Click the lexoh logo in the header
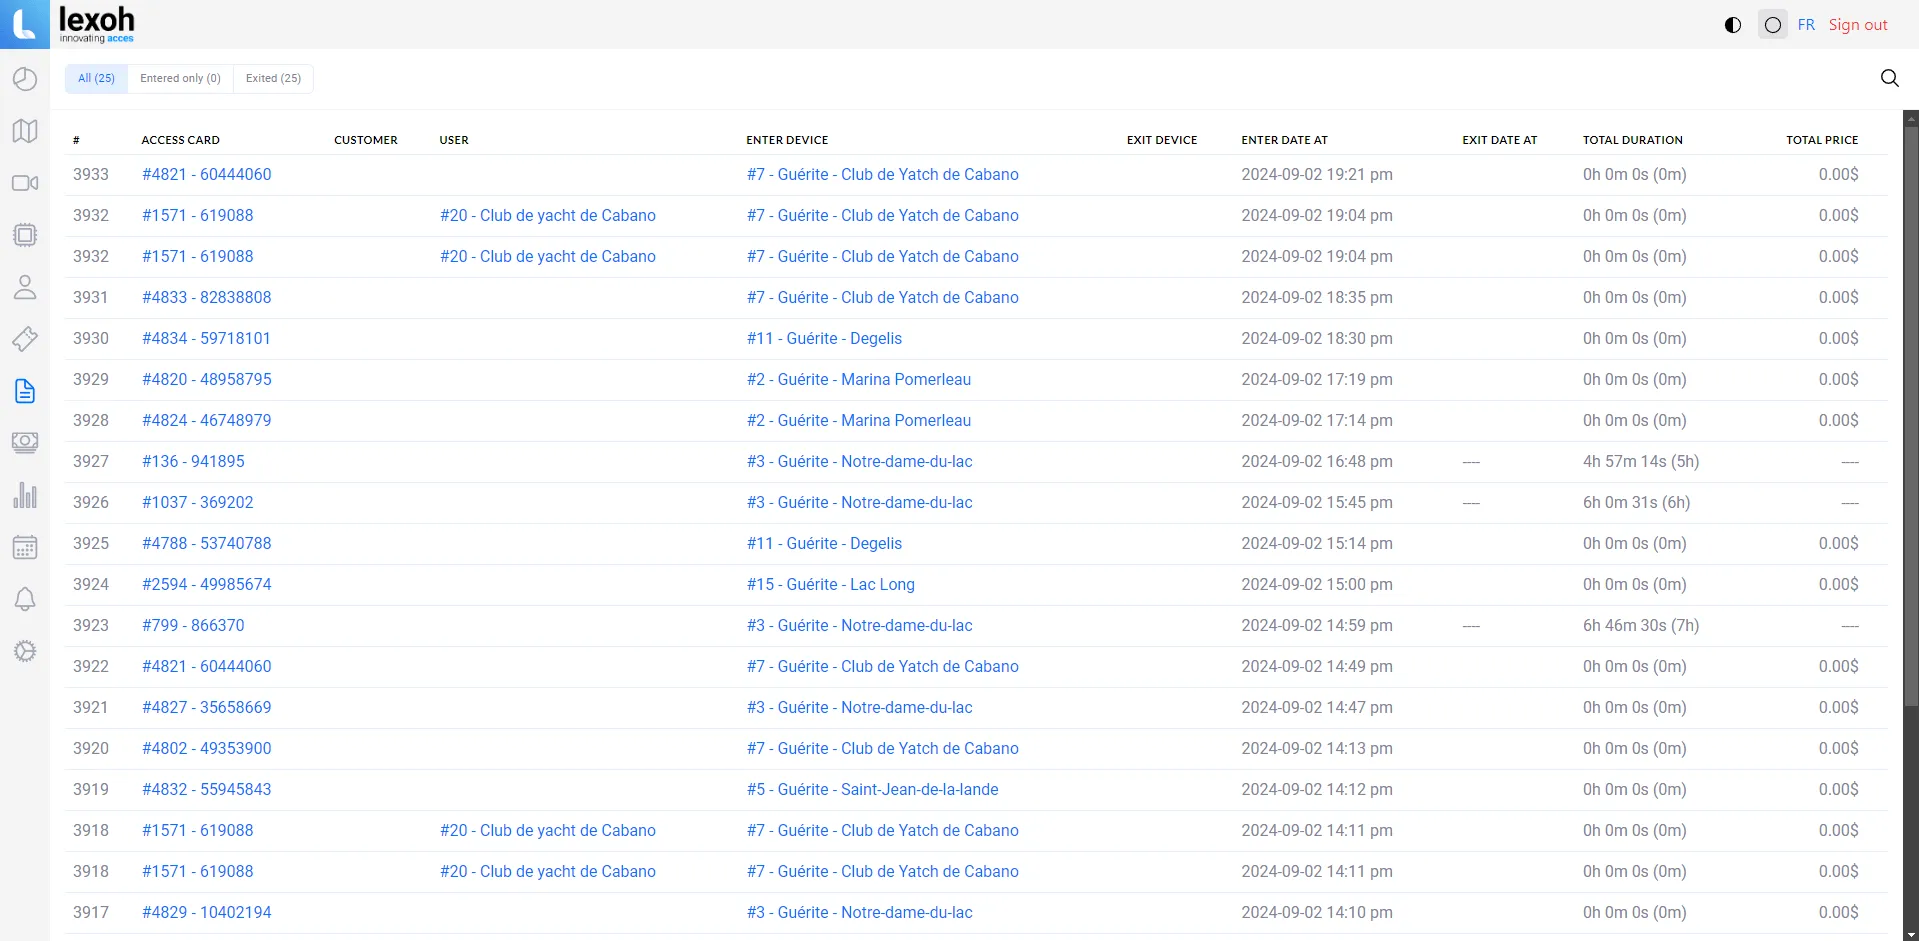 pyautogui.click(x=95, y=24)
